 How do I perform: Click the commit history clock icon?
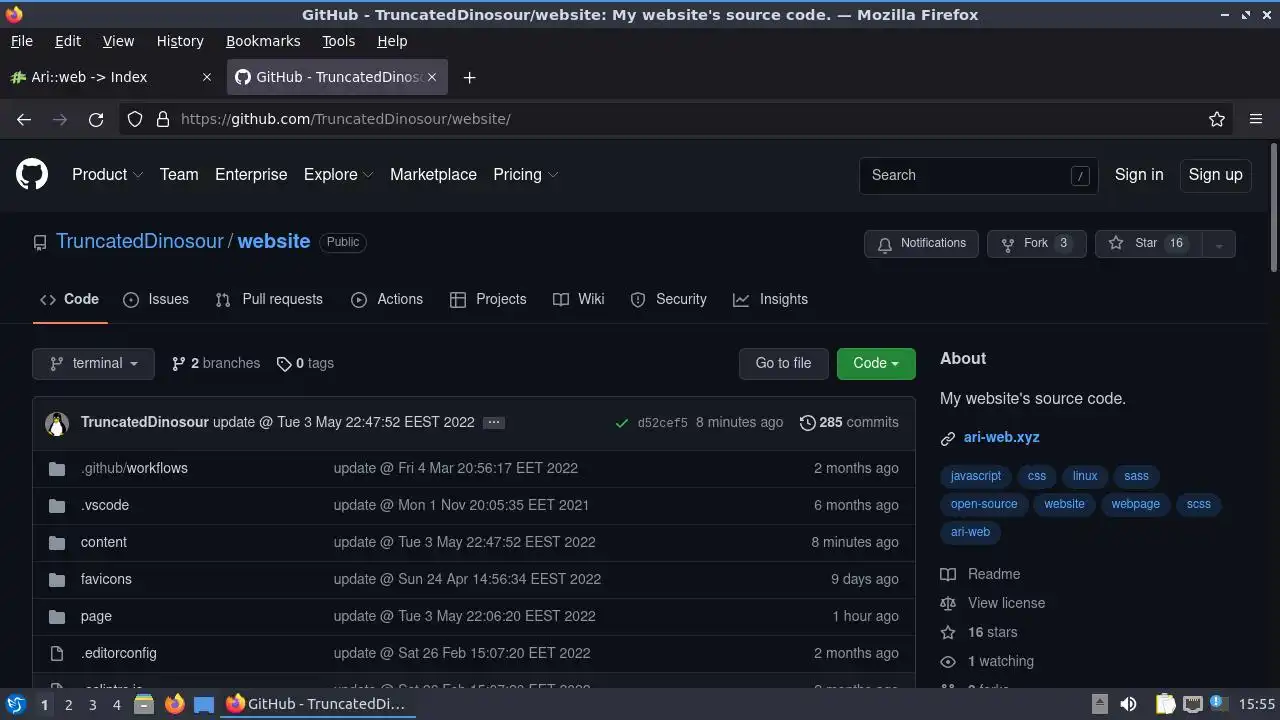[x=807, y=423]
